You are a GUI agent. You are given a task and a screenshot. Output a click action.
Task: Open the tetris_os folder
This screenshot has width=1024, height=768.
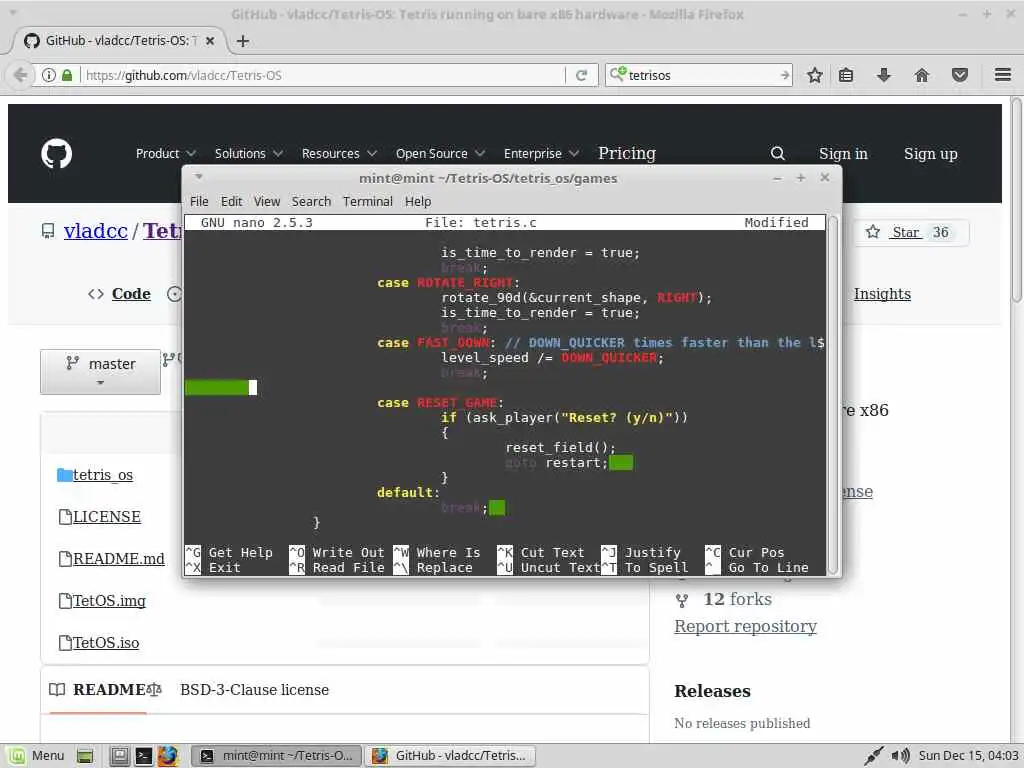[x=103, y=475]
